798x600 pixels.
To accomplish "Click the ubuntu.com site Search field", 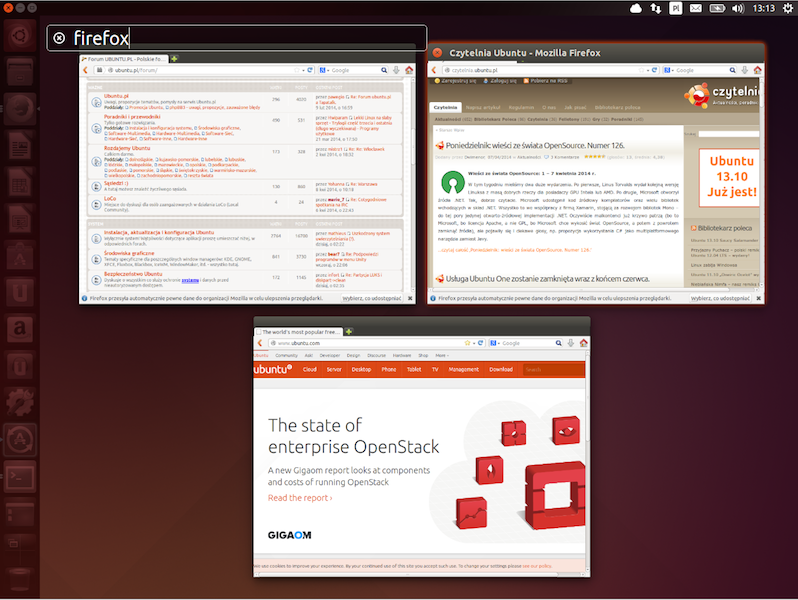I will coord(554,369).
